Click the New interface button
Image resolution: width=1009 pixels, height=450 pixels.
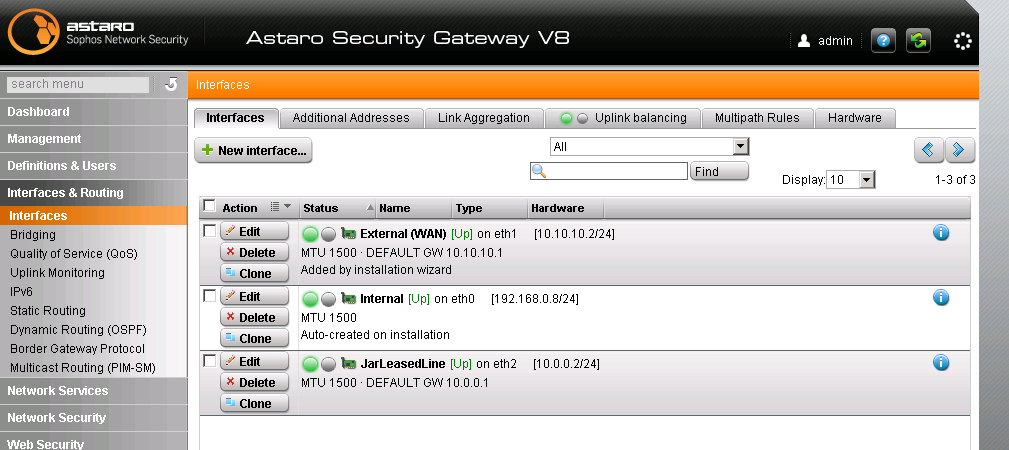[253, 150]
